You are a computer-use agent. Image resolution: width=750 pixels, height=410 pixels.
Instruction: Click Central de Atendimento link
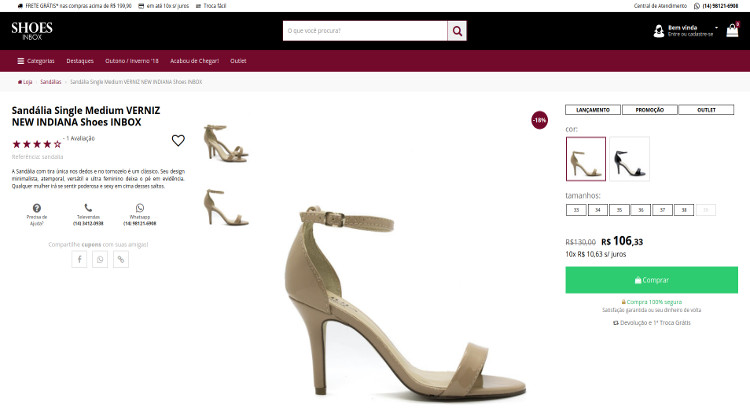(x=660, y=6)
